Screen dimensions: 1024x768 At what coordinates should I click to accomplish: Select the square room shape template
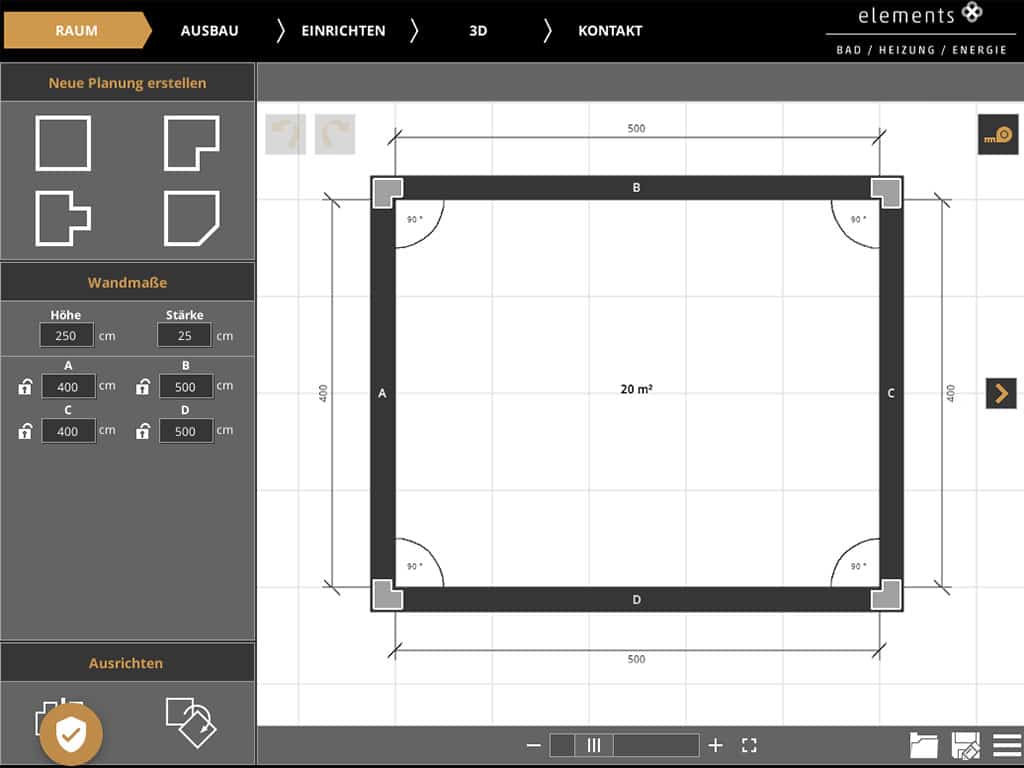(63, 143)
